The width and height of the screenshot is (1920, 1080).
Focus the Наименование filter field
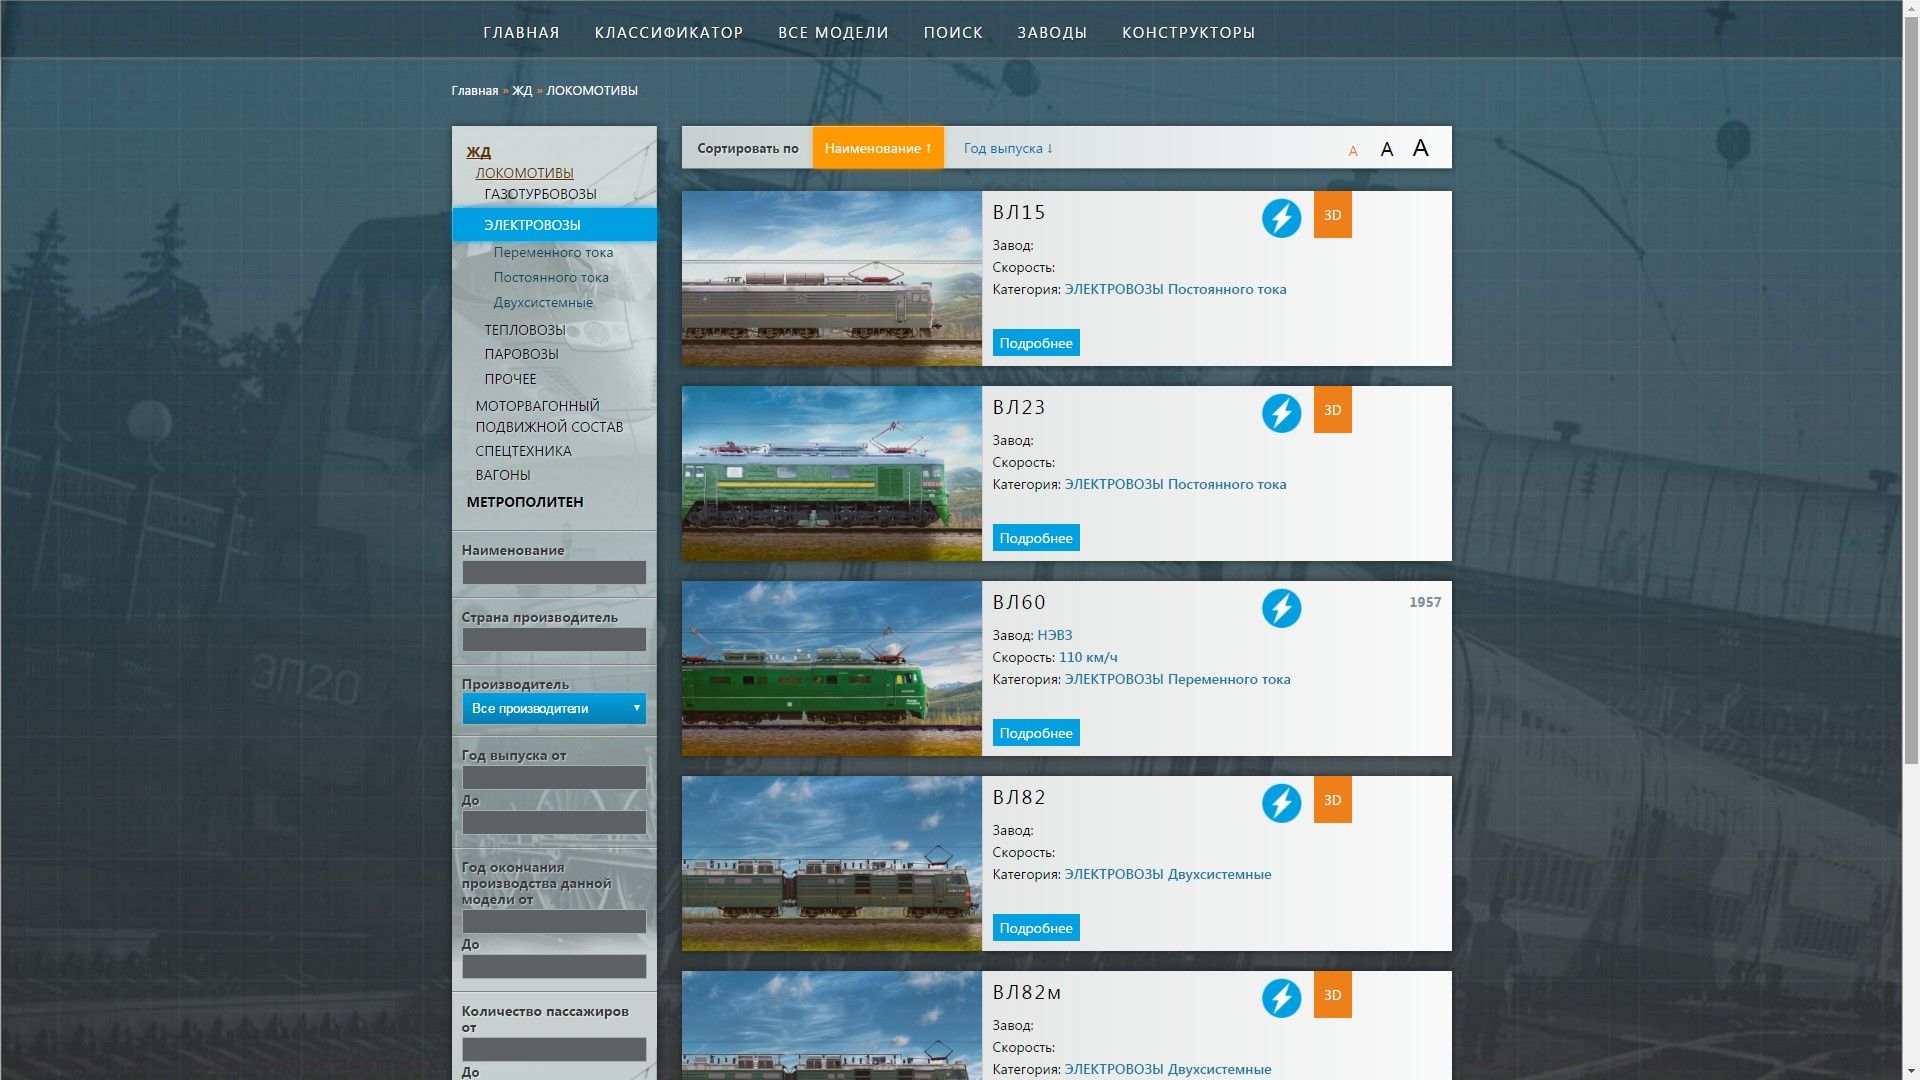pyautogui.click(x=554, y=572)
